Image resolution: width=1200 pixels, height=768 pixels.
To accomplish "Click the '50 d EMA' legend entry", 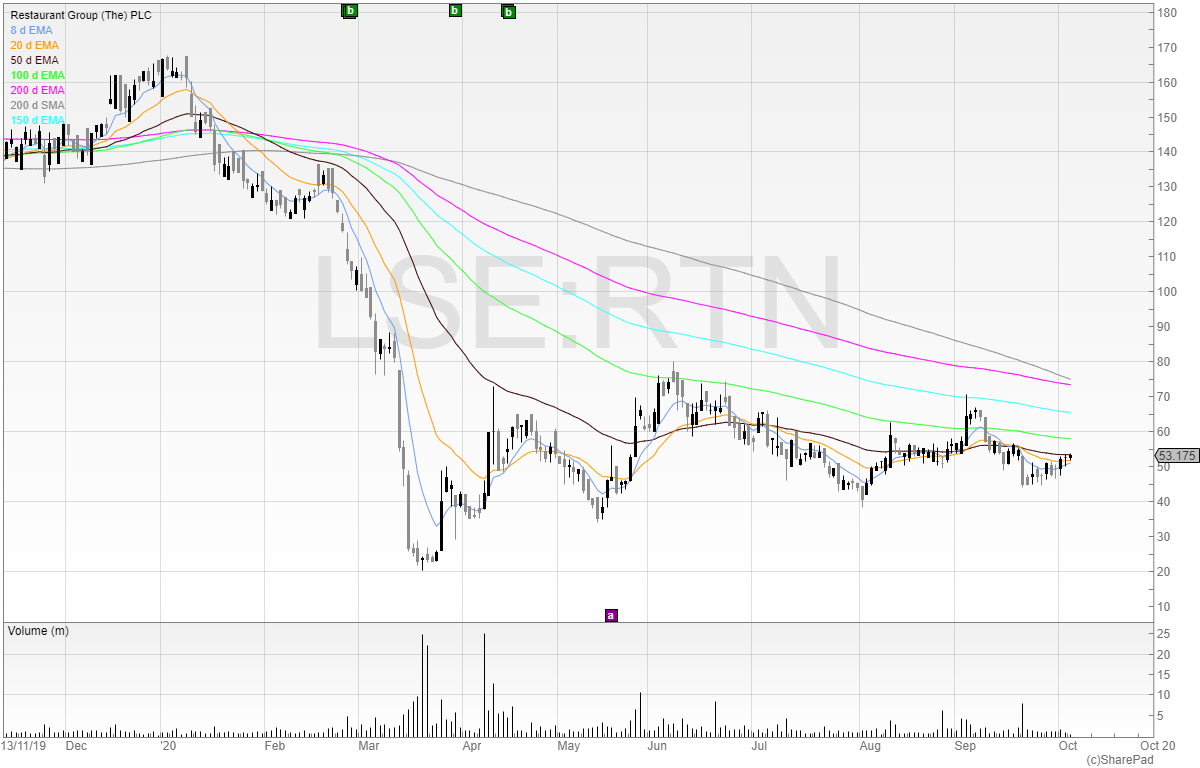I will click(x=34, y=60).
